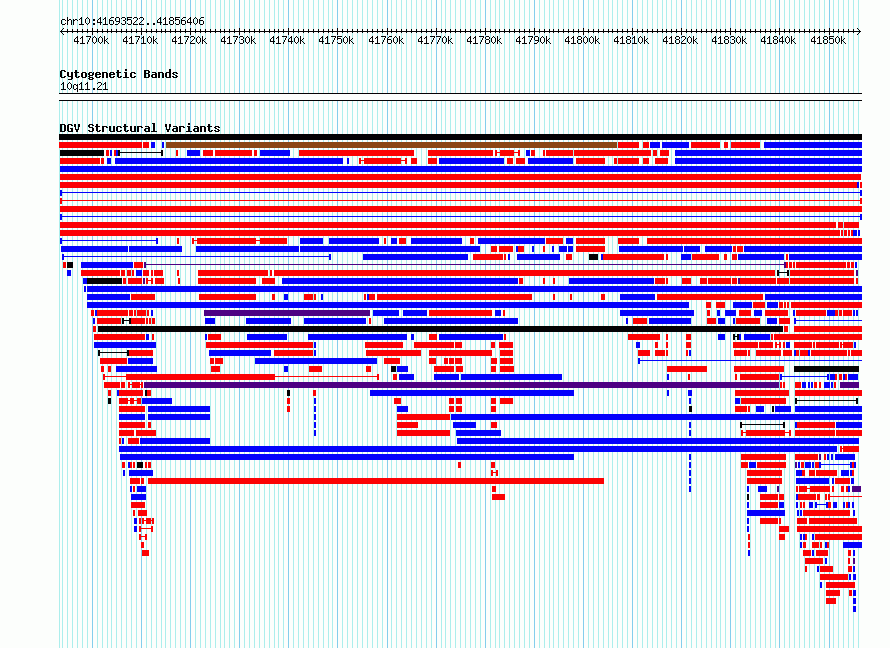
Task: Click the 41820k ruler label
Action: (680, 40)
